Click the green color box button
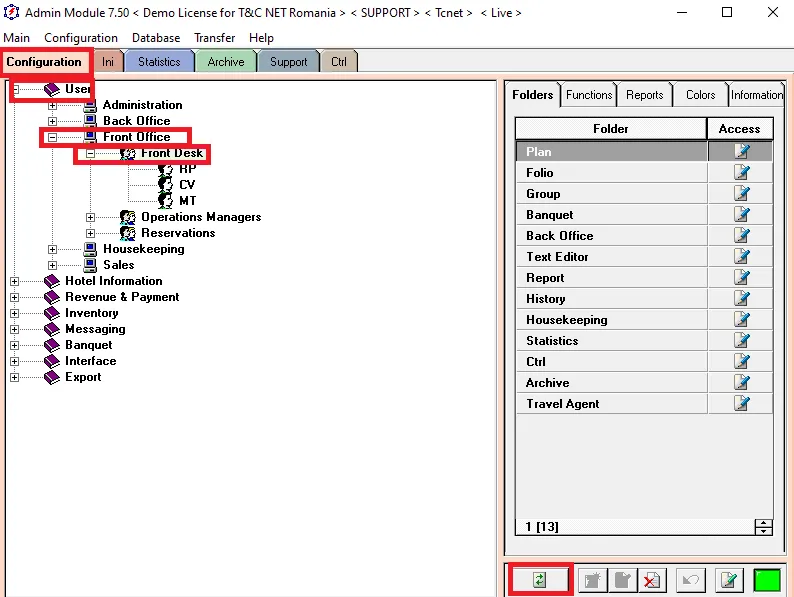This screenshot has width=794, height=597. (x=767, y=580)
